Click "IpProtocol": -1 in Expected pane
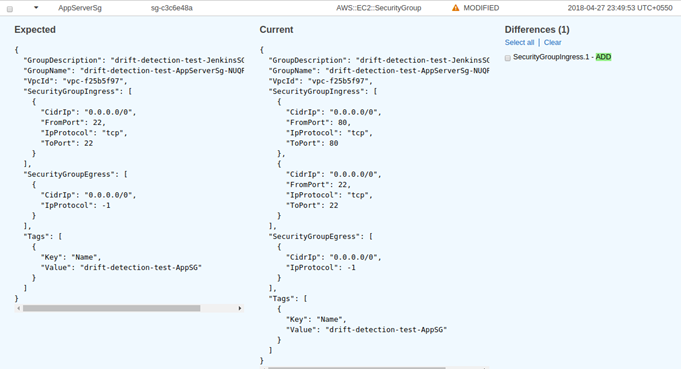The height and width of the screenshot is (369, 681). 76,205
